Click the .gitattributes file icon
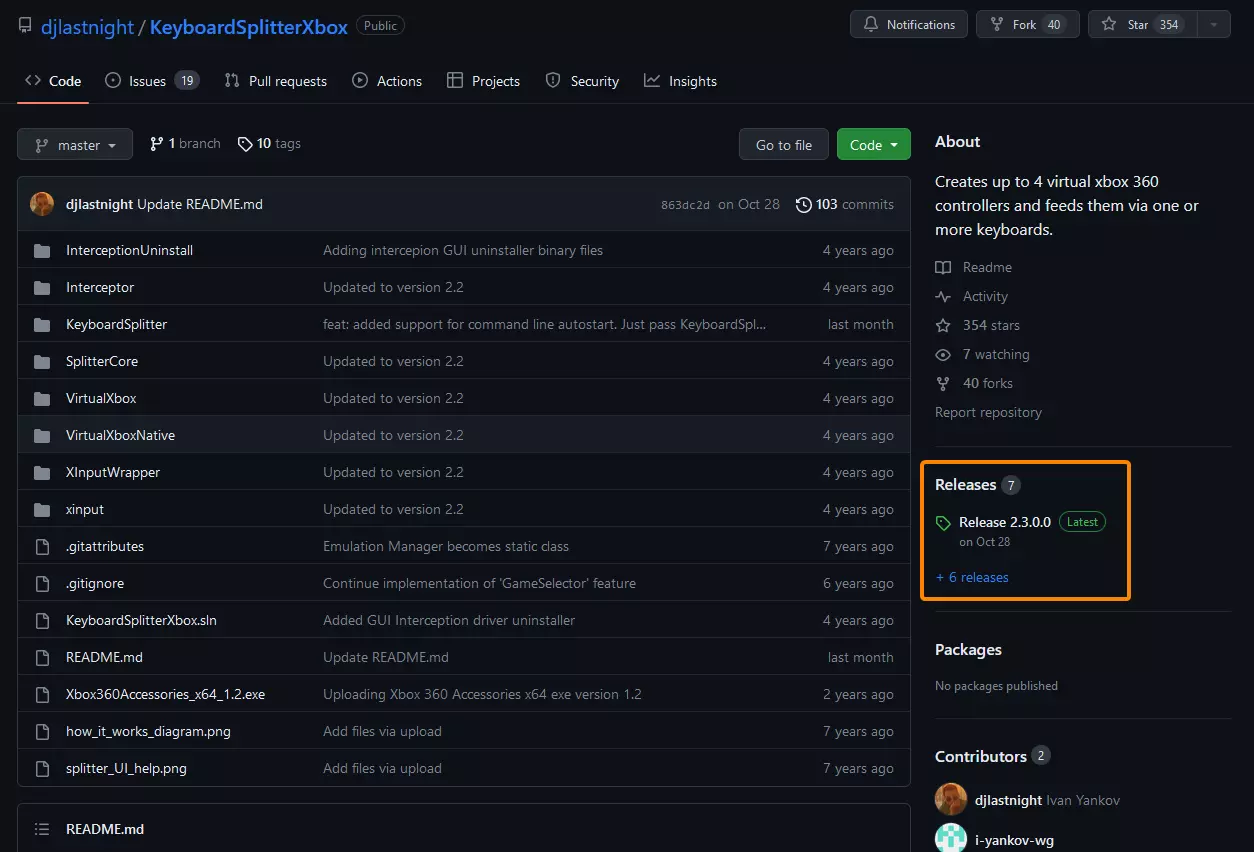Screen dimensions: 1254x852 click(x=42, y=546)
